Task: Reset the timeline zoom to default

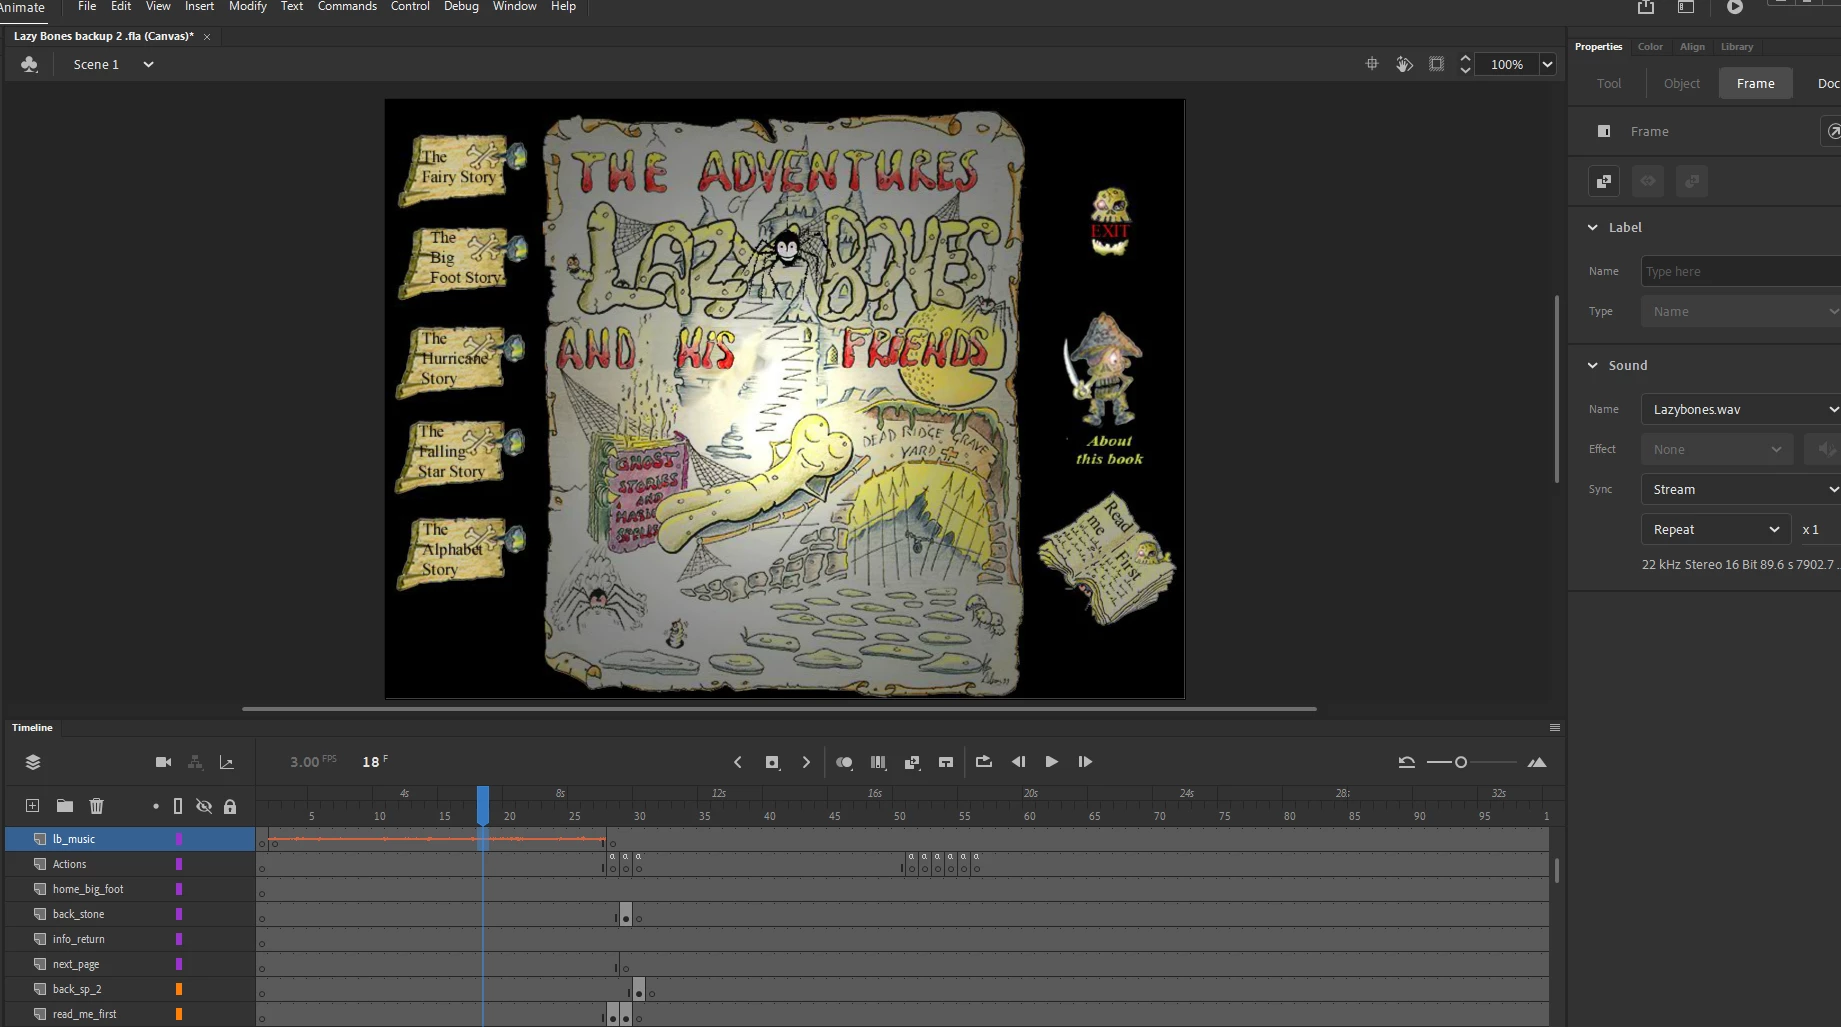Action: (1406, 762)
